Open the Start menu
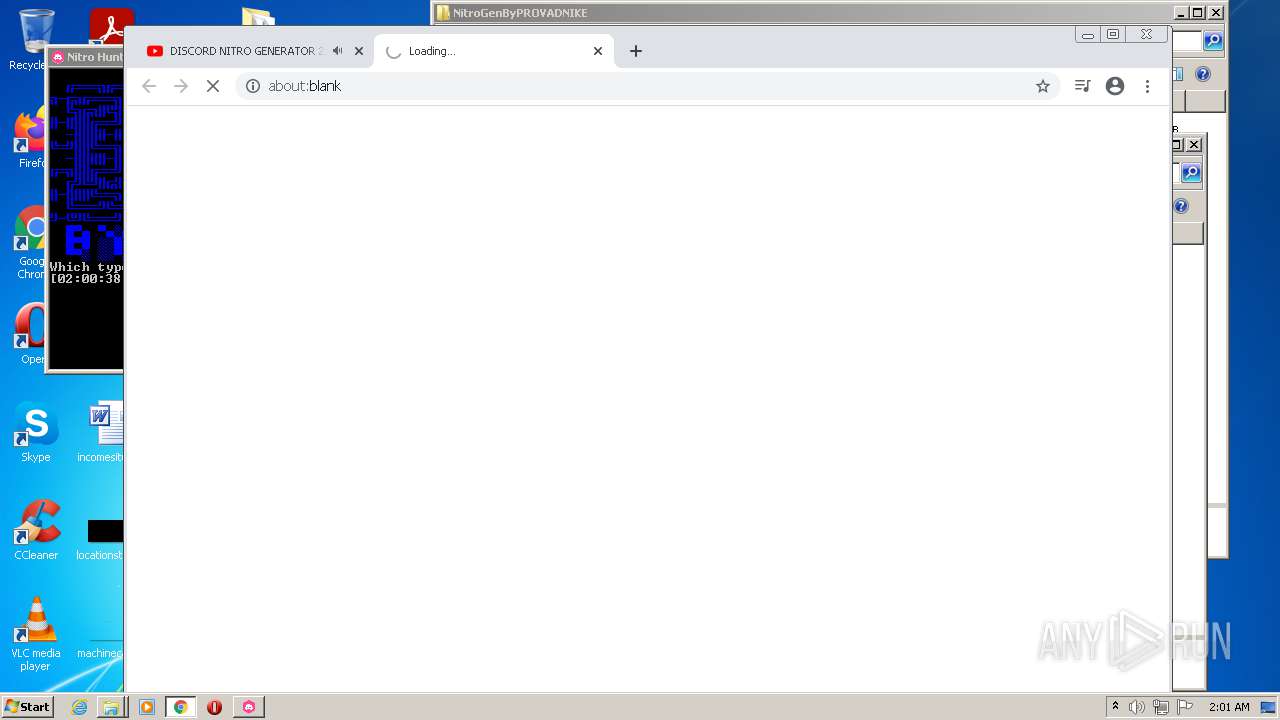 pos(27,707)
